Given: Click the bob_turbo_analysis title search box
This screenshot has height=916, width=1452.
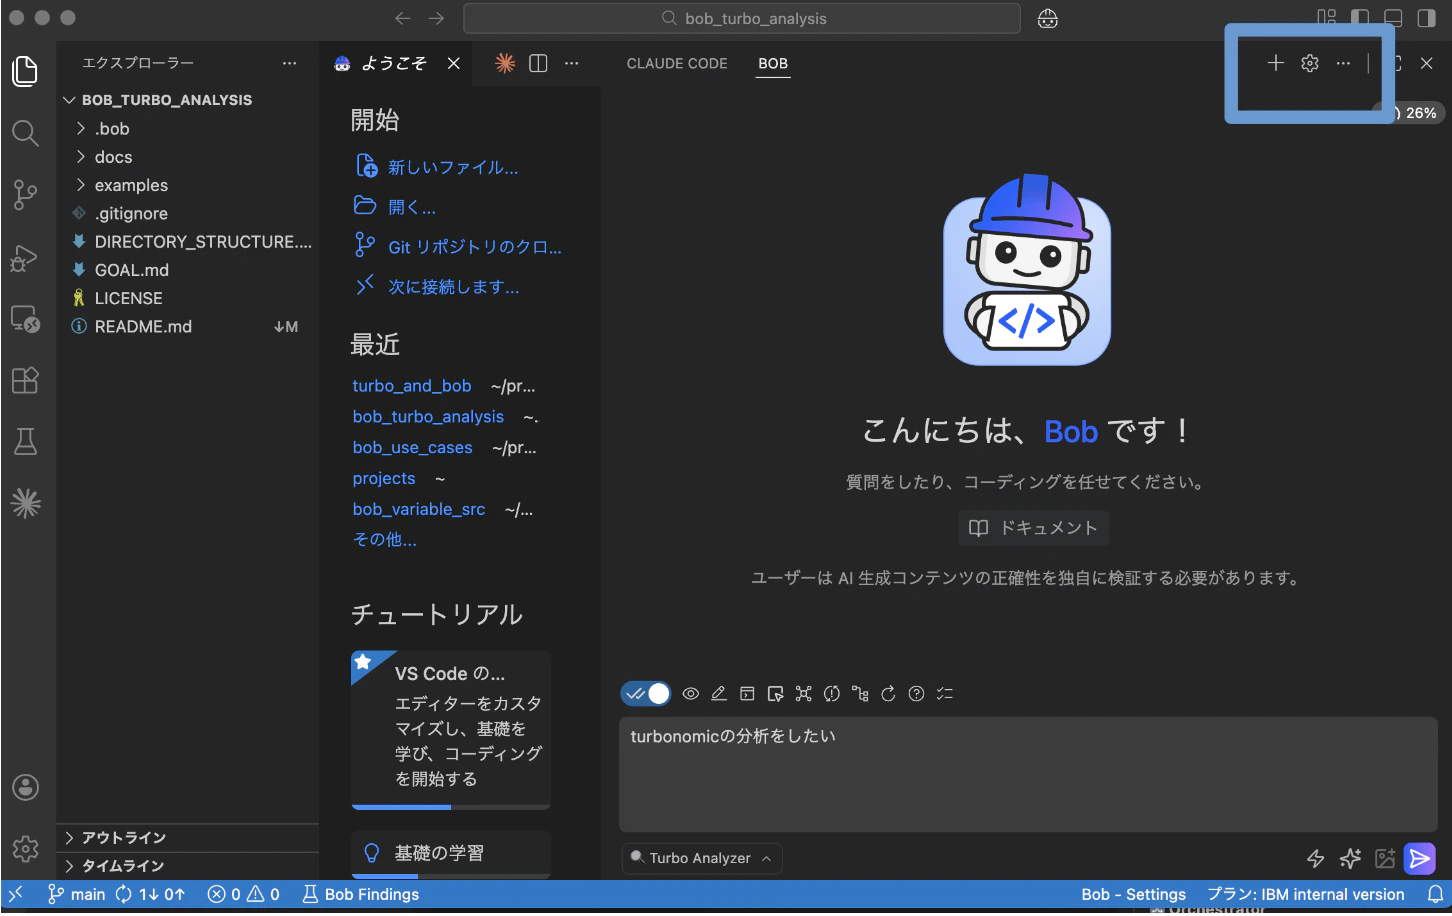Looking at the screenshot, I should click(x=742, y=18).
